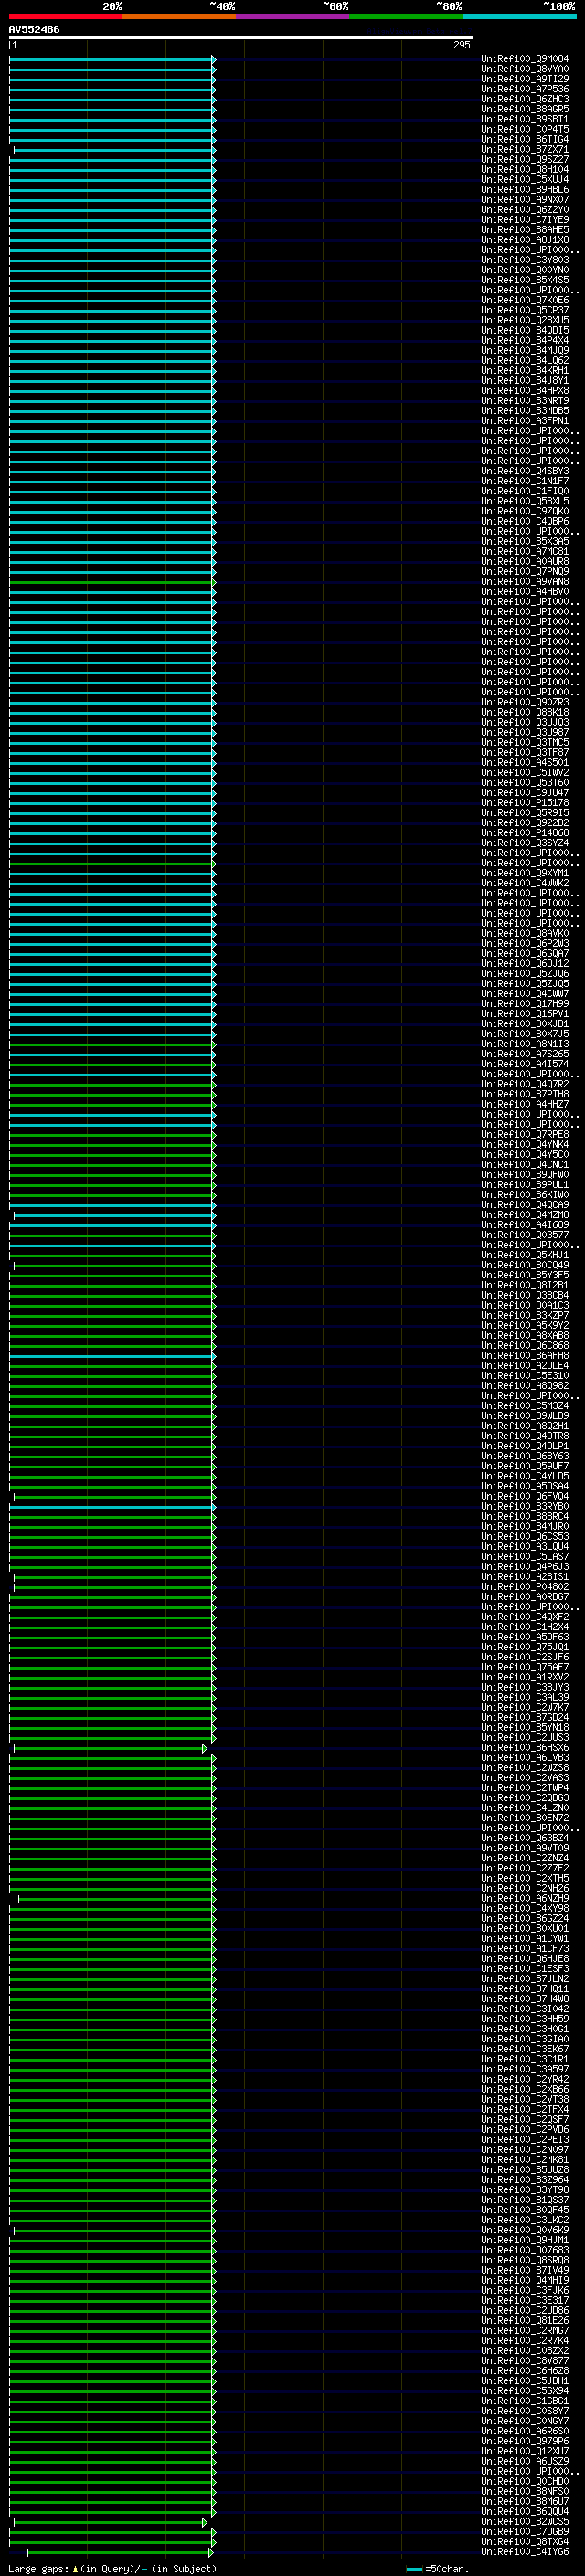Open hit UniRef100_Q8VYA0
The height and width of the screenshot is (2576, 585).
coord(525,69)
